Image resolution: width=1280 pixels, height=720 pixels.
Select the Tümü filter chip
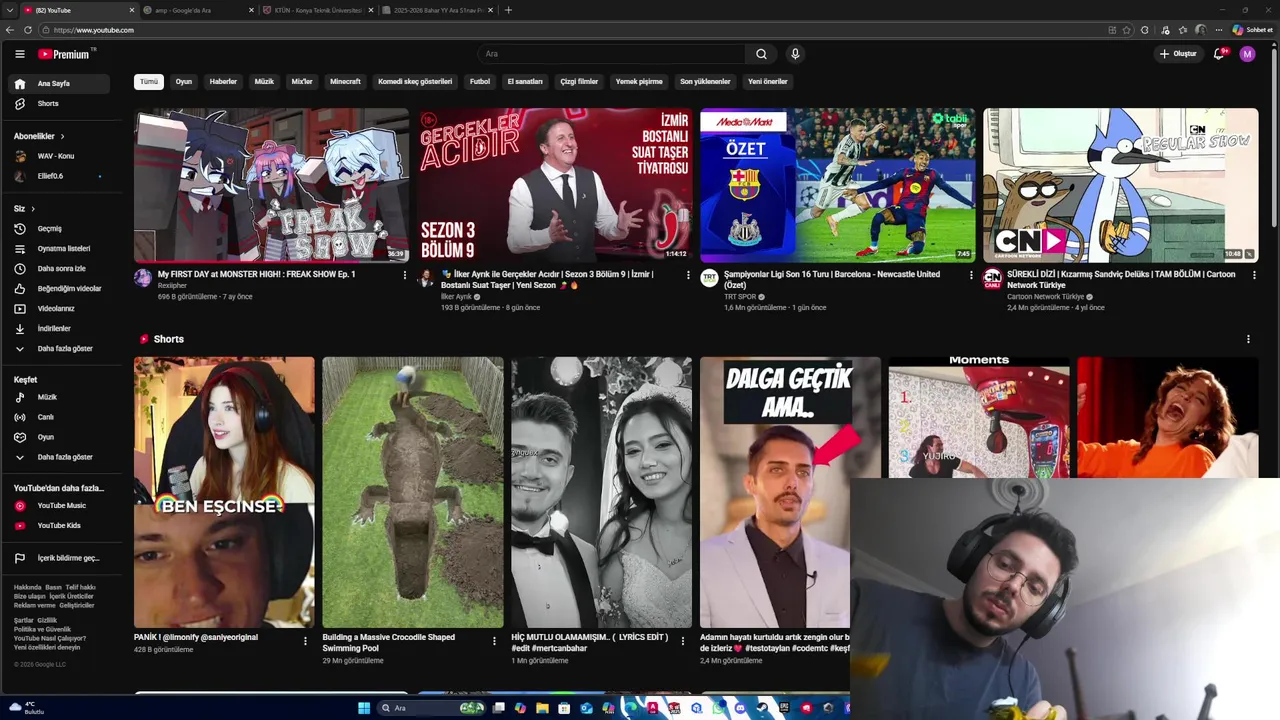[x=149, y=82]
